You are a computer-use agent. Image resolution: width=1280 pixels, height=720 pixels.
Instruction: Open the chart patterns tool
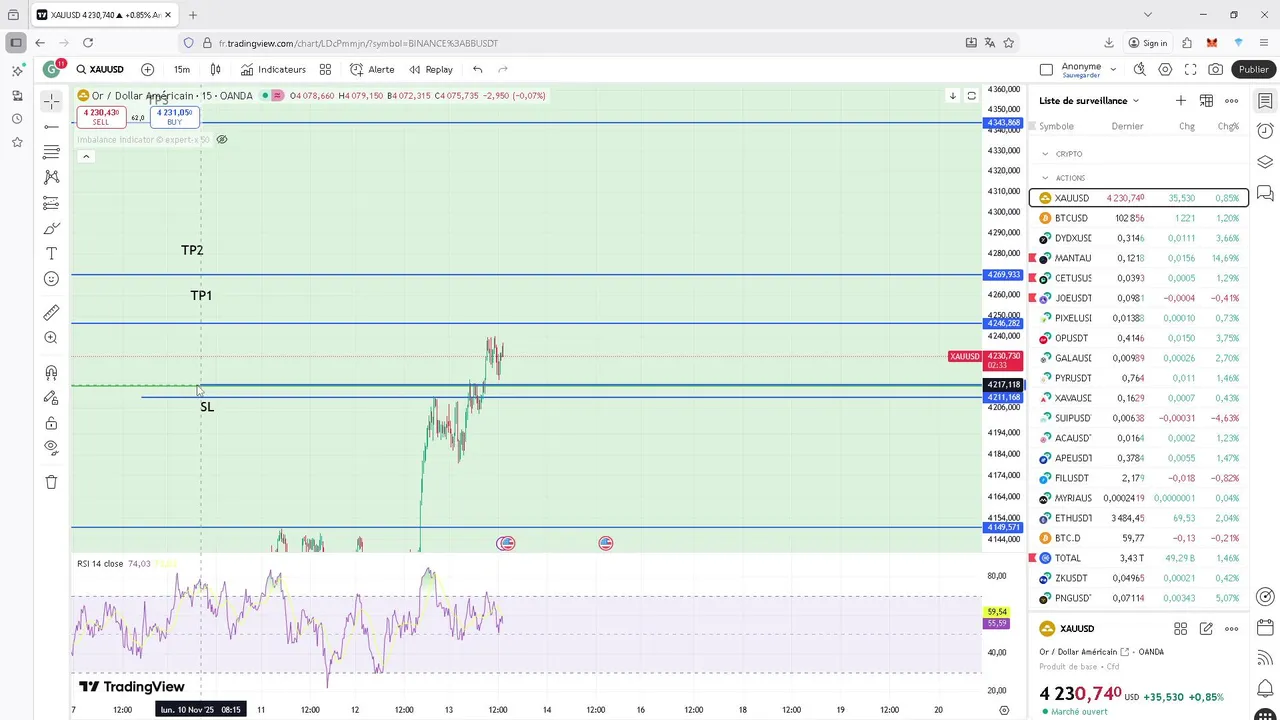point(51,177)
